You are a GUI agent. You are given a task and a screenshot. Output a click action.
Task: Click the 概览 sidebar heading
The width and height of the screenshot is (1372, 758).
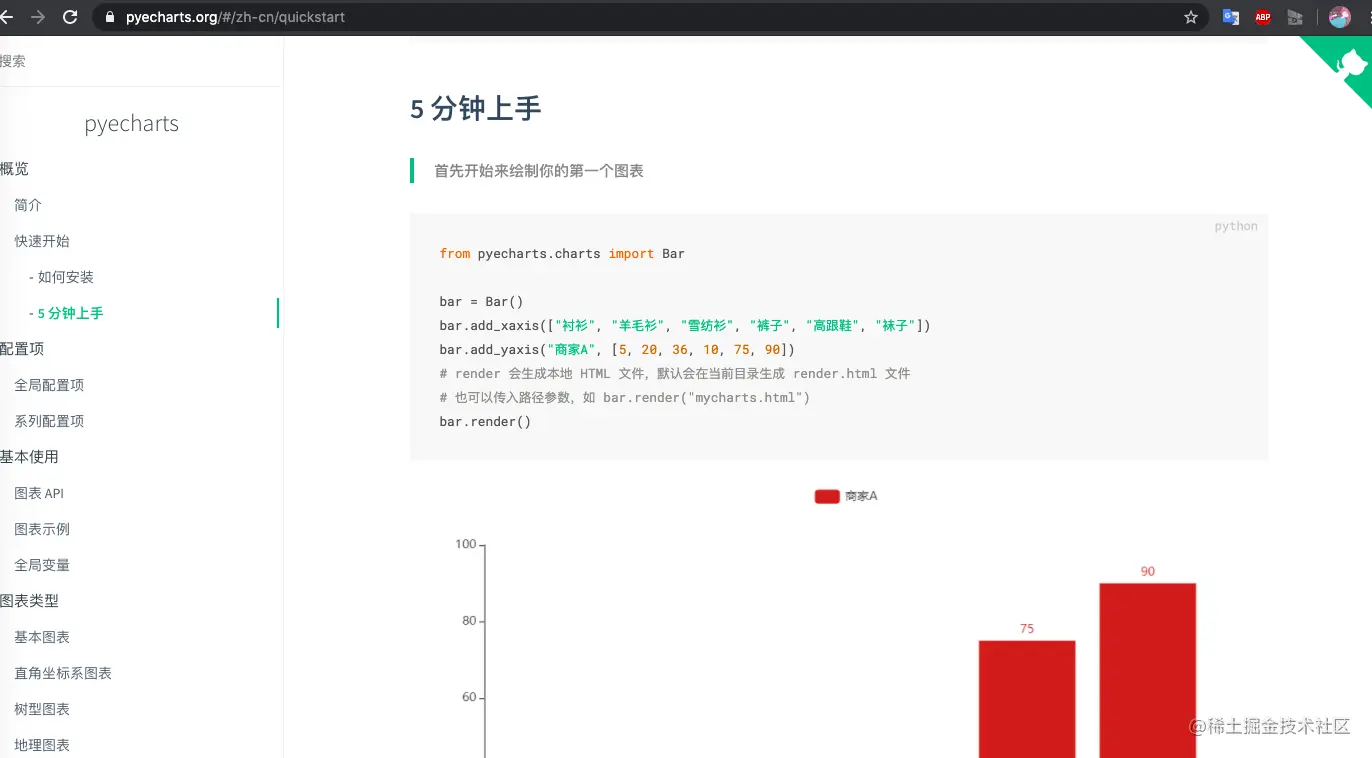tap(14, 169)
